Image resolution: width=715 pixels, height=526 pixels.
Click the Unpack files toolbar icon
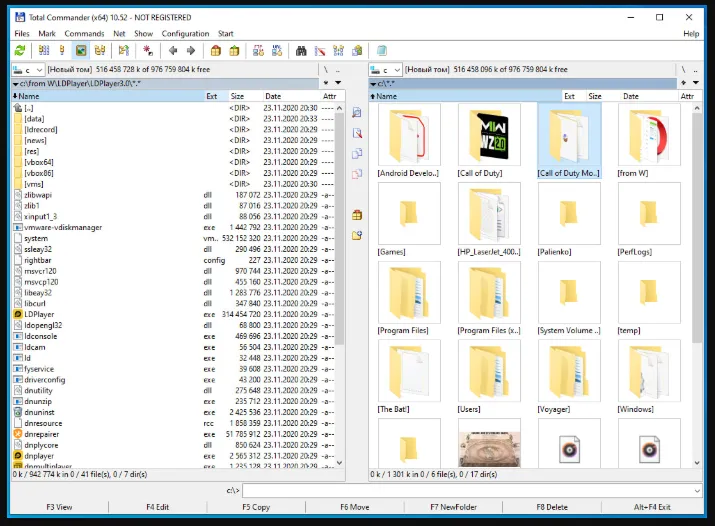[234, 51]
